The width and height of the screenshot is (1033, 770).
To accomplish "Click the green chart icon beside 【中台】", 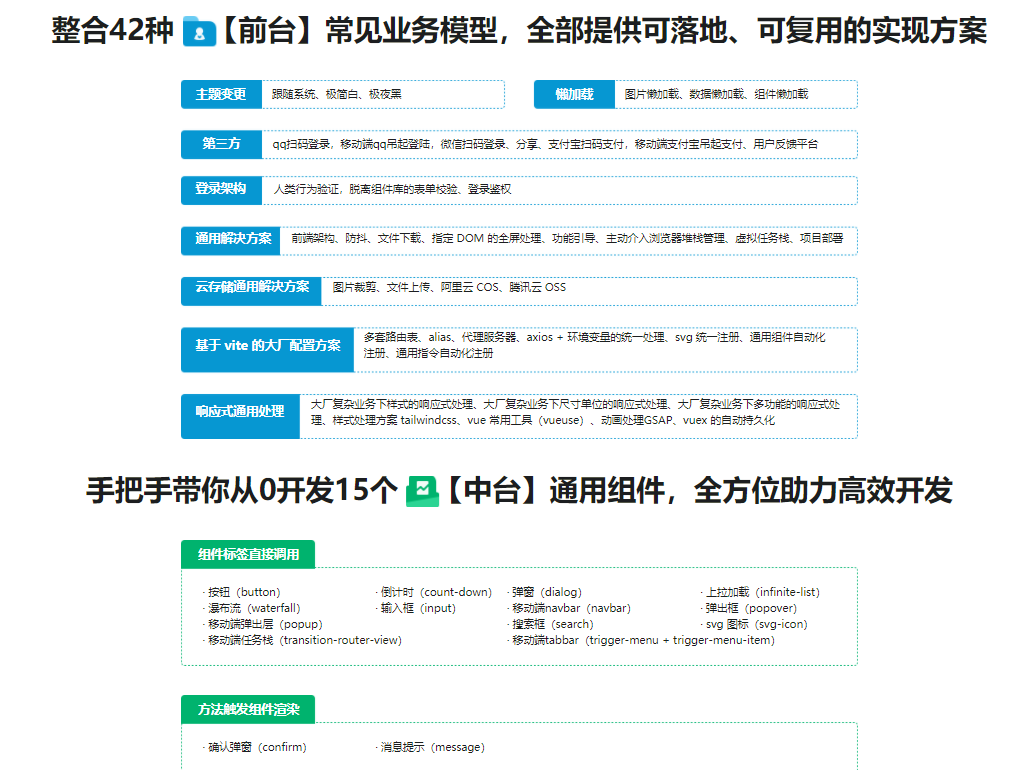I will [x=422, y=492].
